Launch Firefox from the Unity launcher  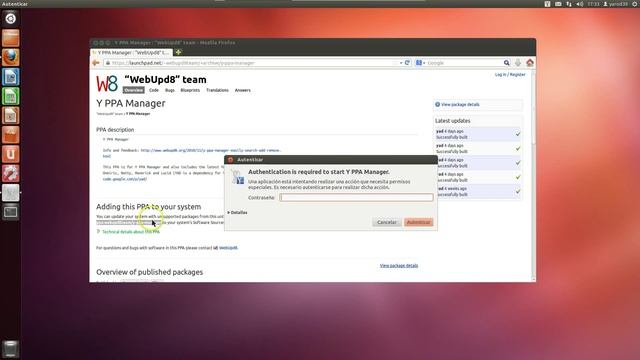(11, 57)
